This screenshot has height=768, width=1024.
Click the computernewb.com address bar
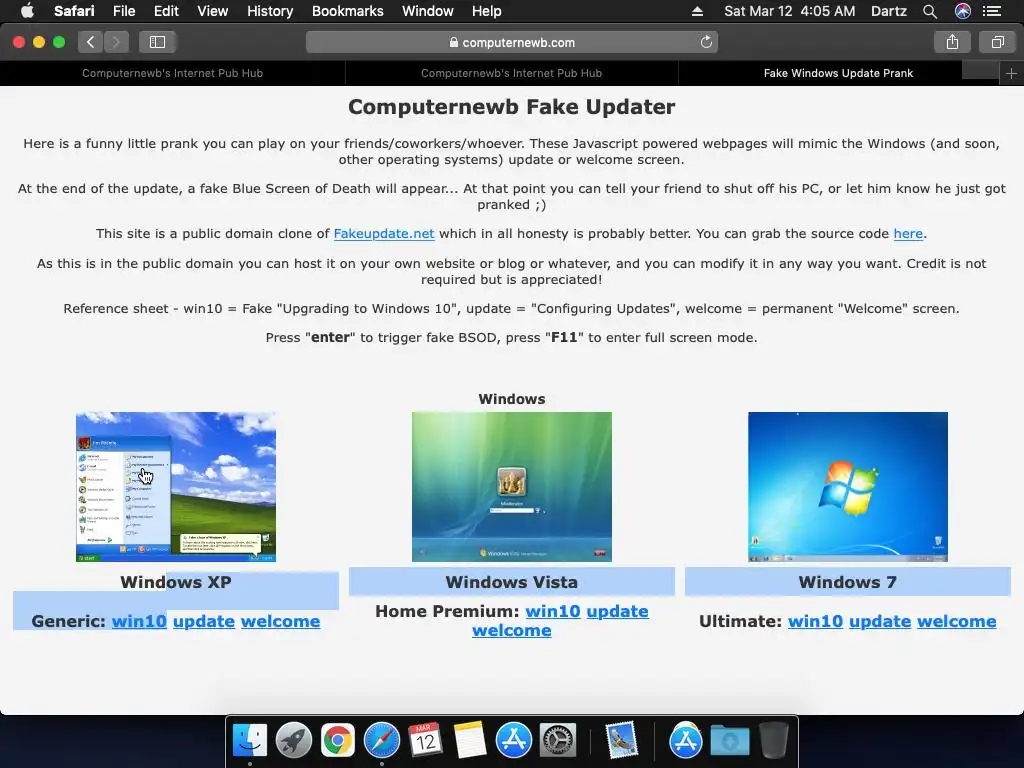coord(511,42)
